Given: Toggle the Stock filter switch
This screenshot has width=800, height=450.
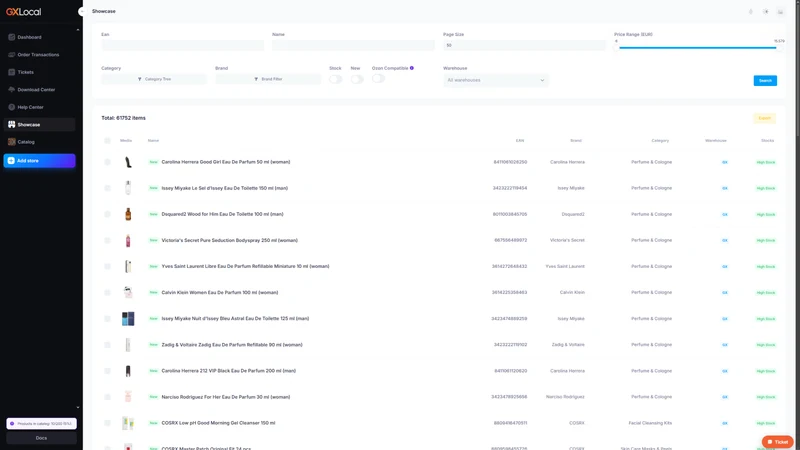Looking at the screenshot, I should pyautogui.click(x=336, y=79).
